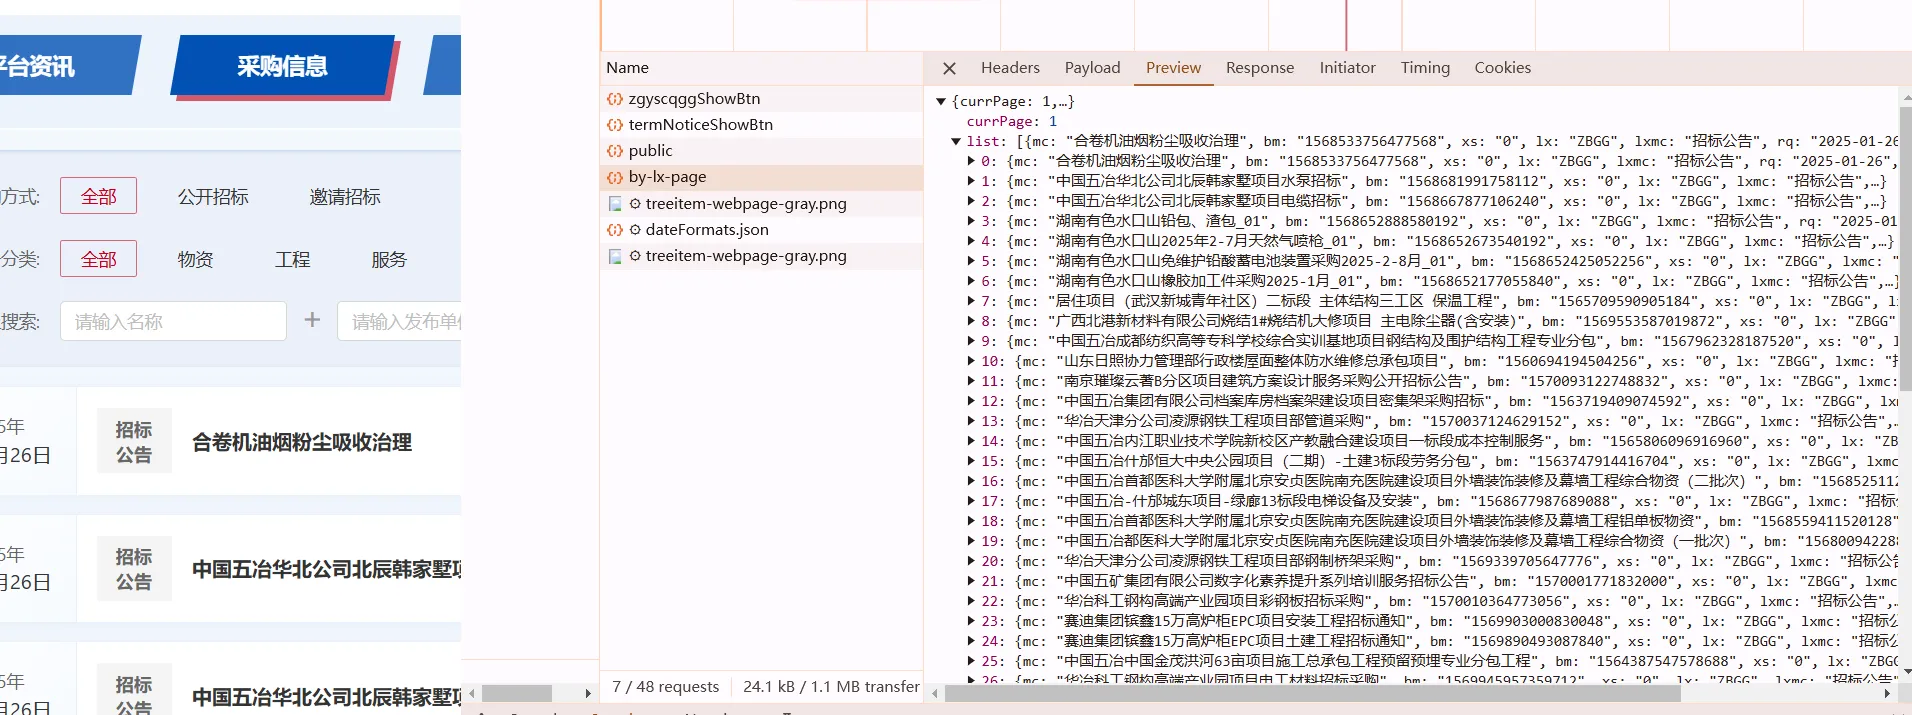Click the 7 / 48 requests status text
The image size is (1912, 715).
pos(665,687)
